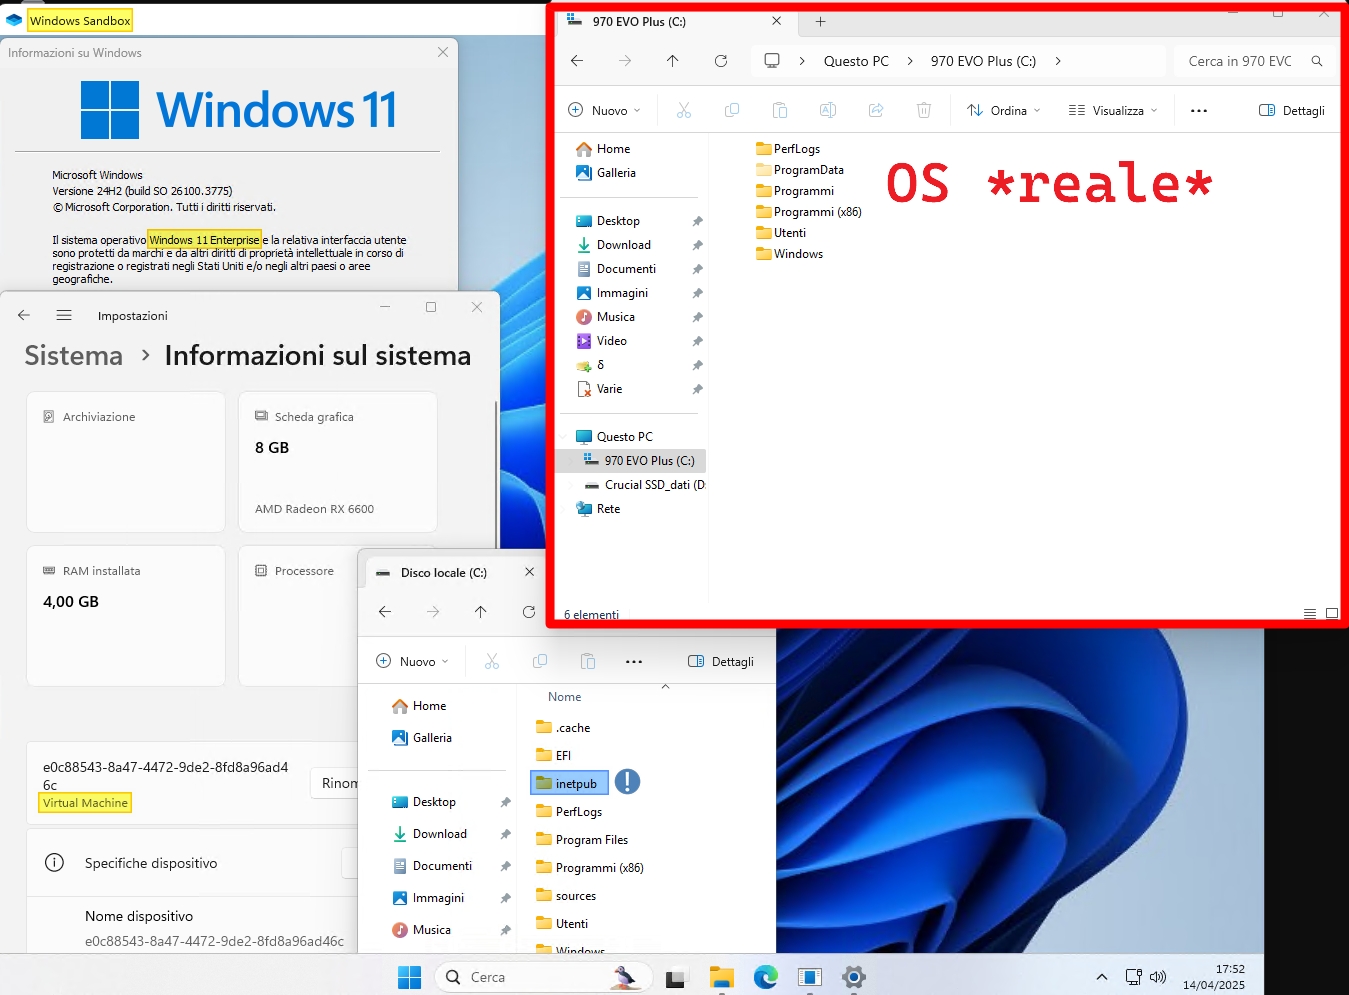This screenshot has height=995, width=1349.
Task: Switch to details list view icon in status bar
Action: point(1310,614)
